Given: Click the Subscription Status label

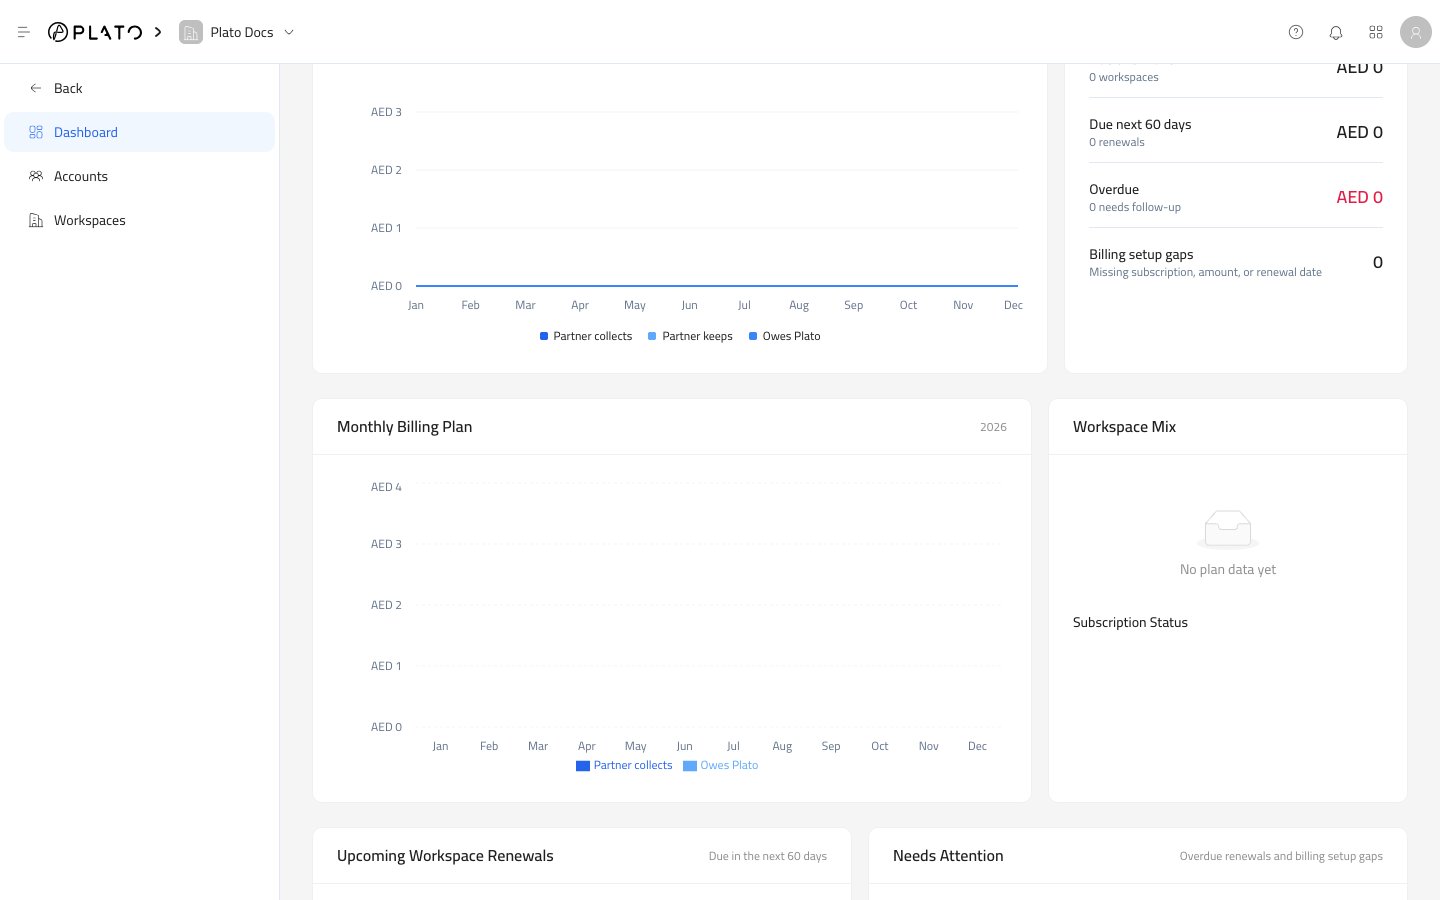Looking at the screenshot, I should click(1130, 622).
